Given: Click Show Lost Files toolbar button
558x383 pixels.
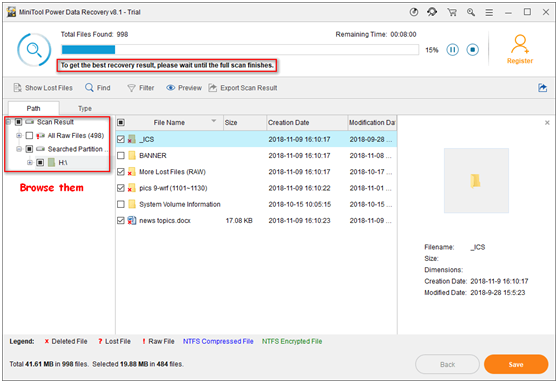Looking at the screenshot, I should tap(43, 88).
